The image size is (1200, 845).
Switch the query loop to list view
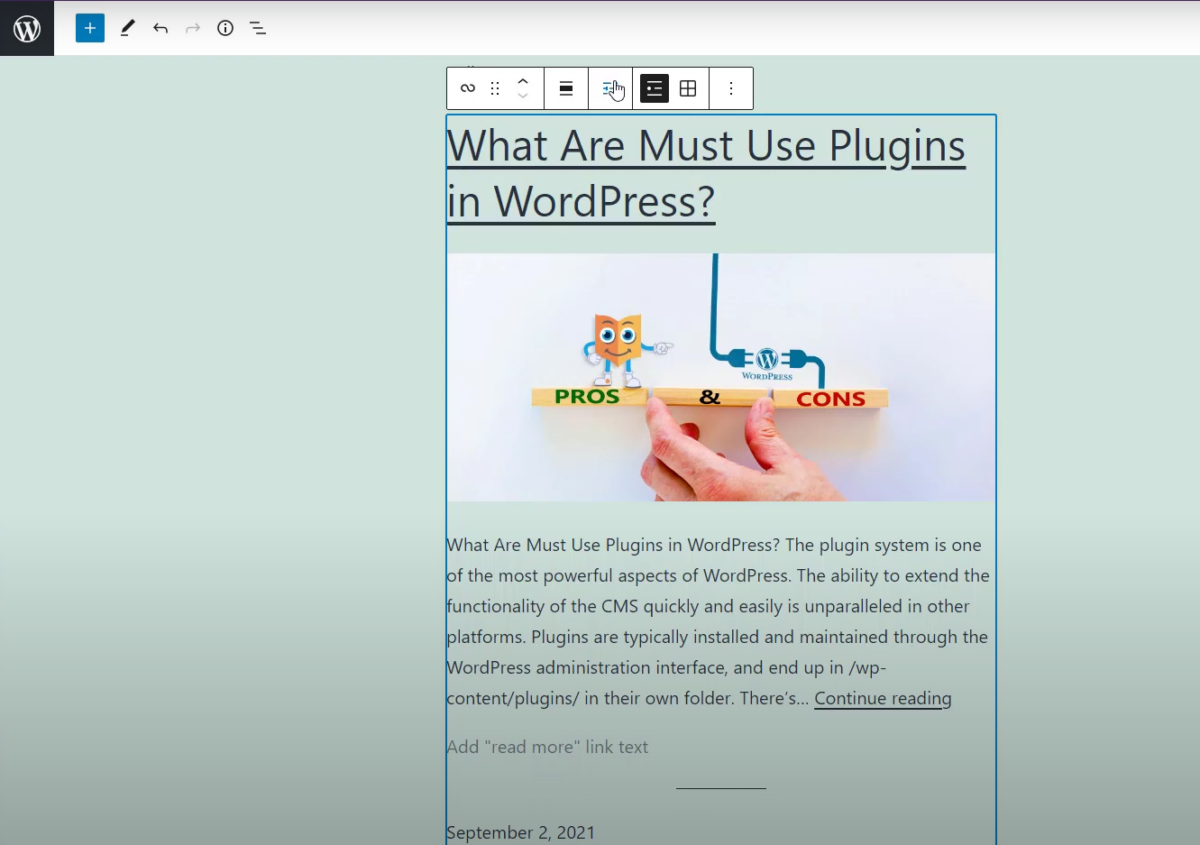654,88
